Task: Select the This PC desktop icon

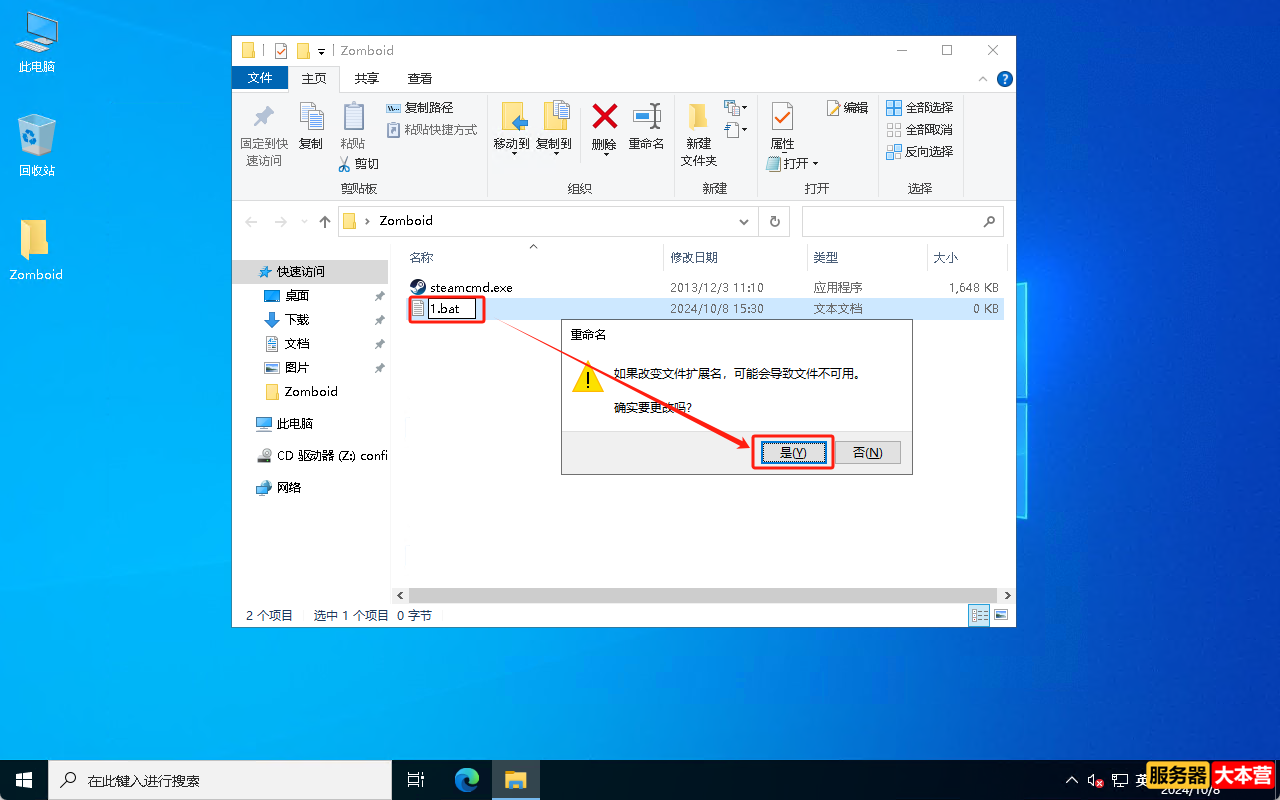Action: click(37, 43)
